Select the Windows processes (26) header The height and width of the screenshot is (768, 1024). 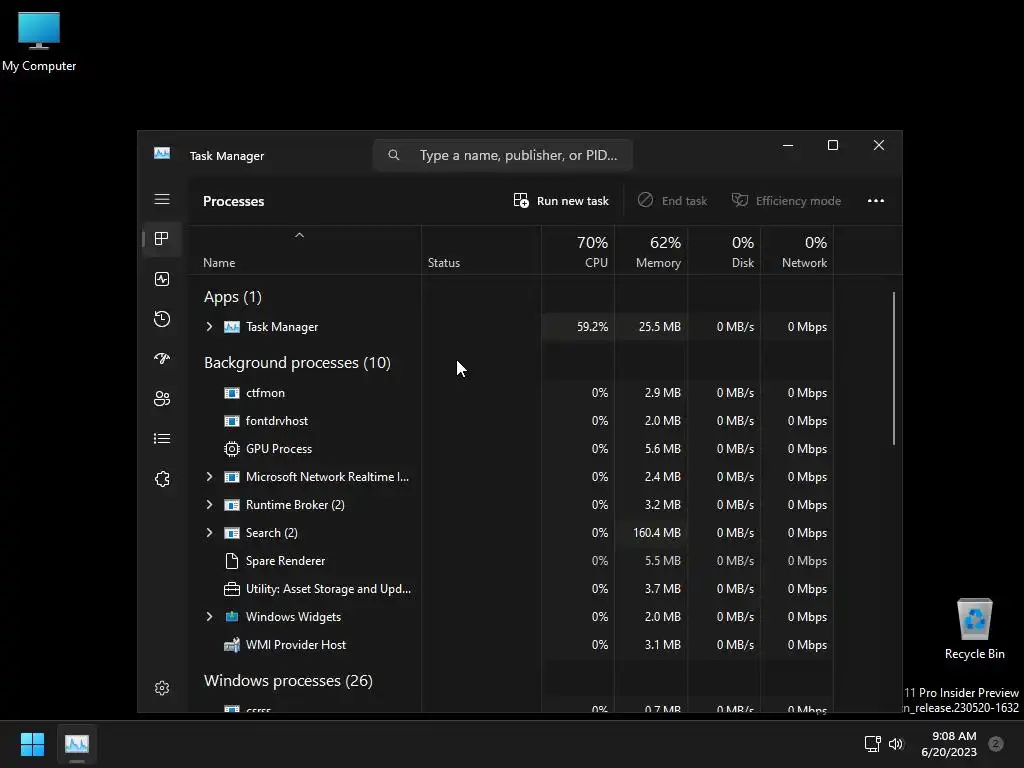pos(288,680)
